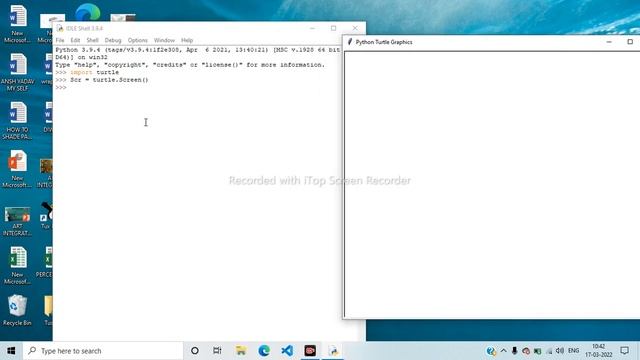Click the Get Help tray icon with question mark
The image size is (640, 360).
pos(491,351)
